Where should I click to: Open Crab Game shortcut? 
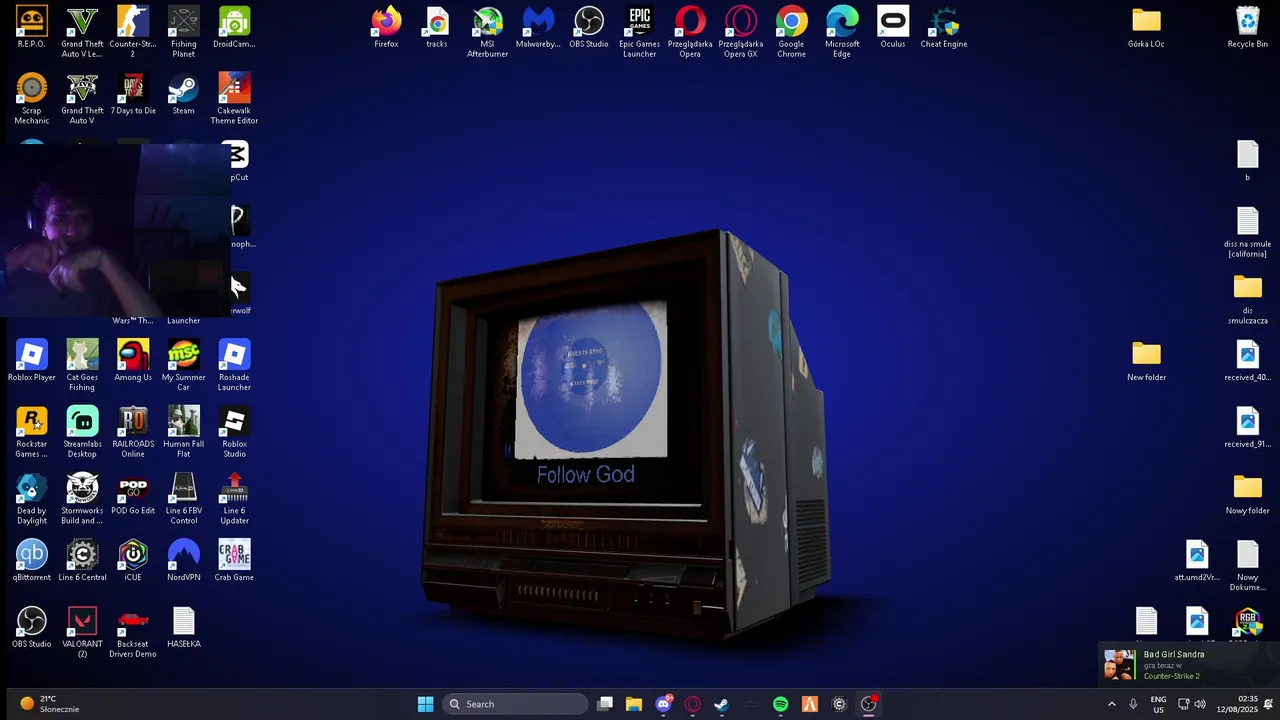234,560
